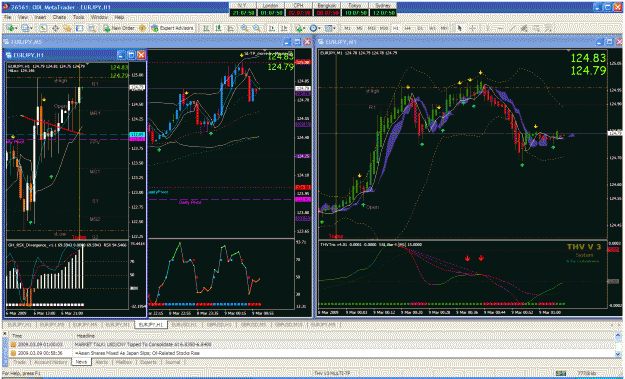Switch to the Experts terminal tab
The height and width of the screenshot is (379, 625).
pos(148,362)
